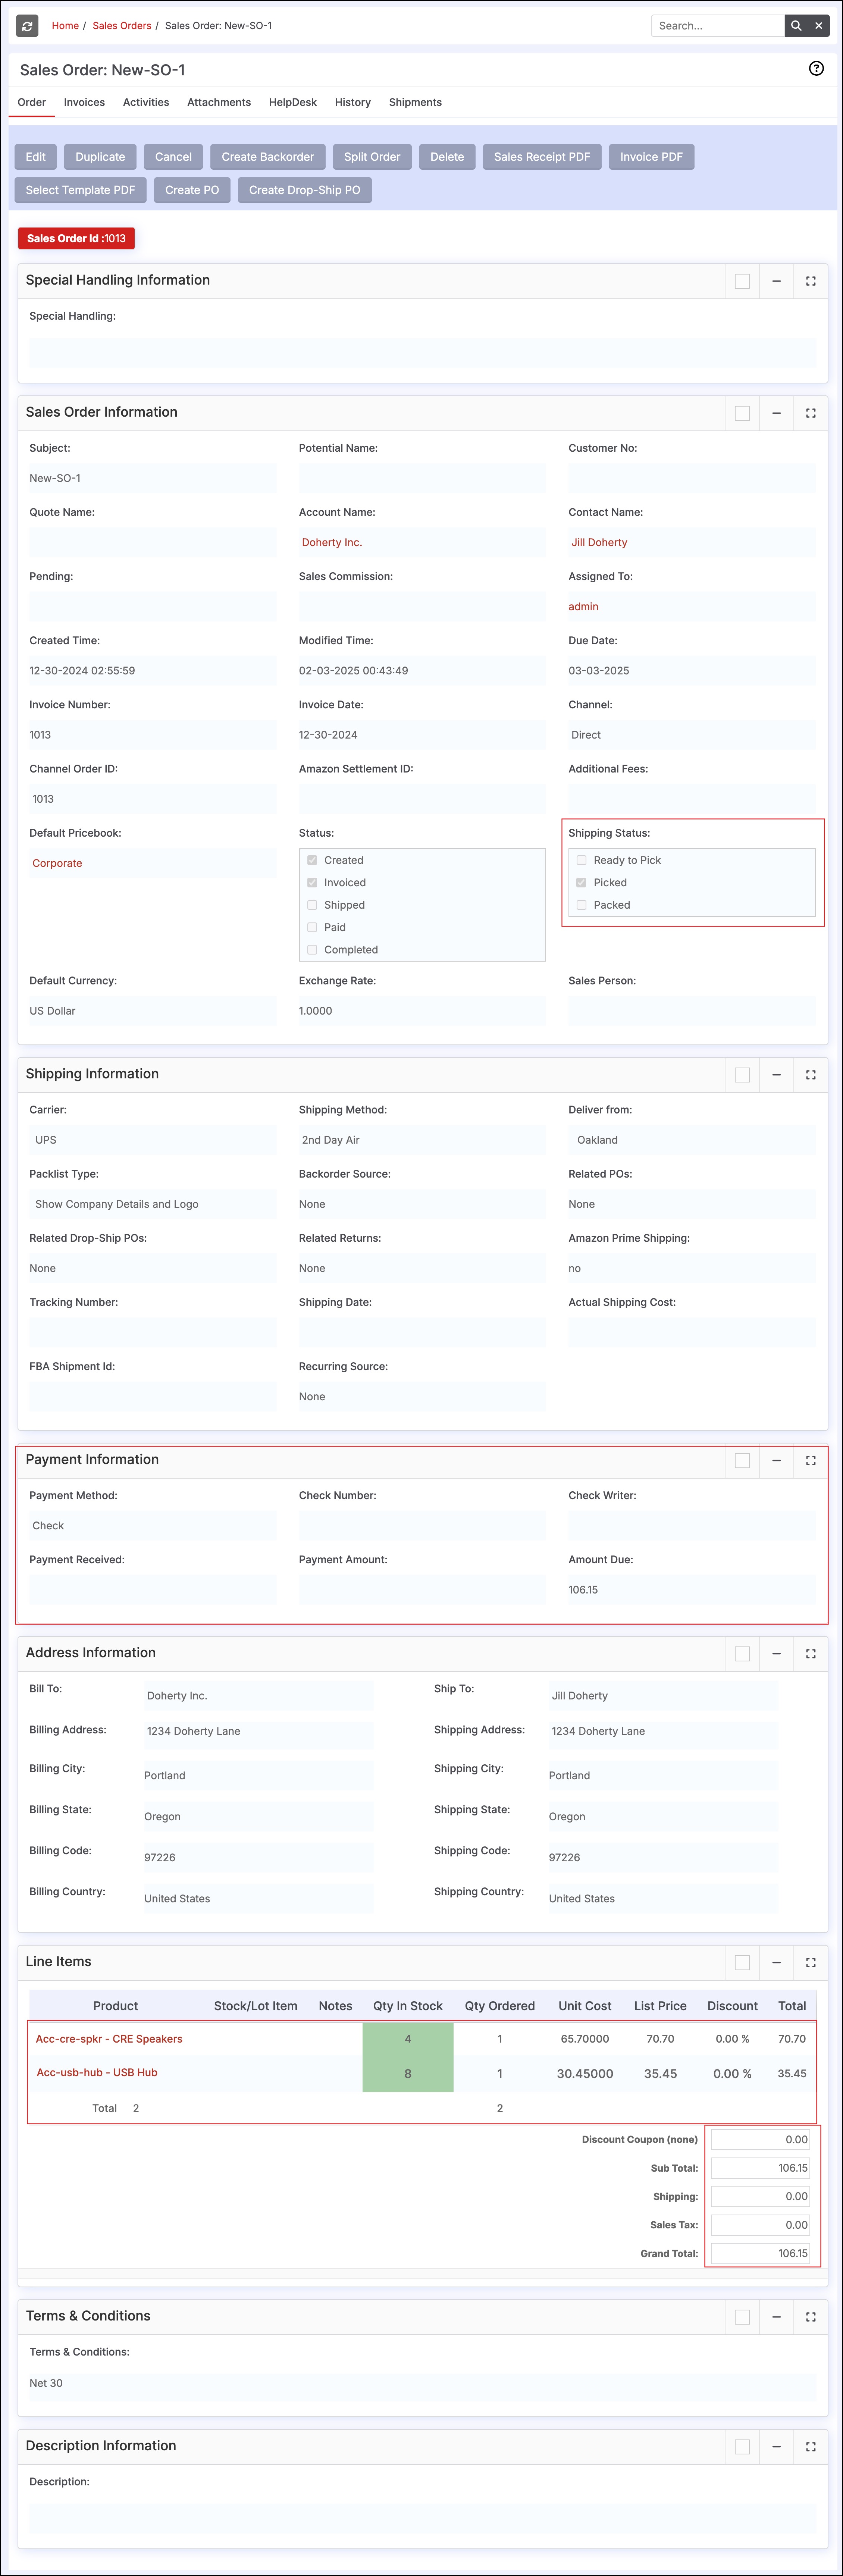Screen dimensions: 843x2576
Task: Minimize the Payment Information panel
Action: [x=776, y=1461]
